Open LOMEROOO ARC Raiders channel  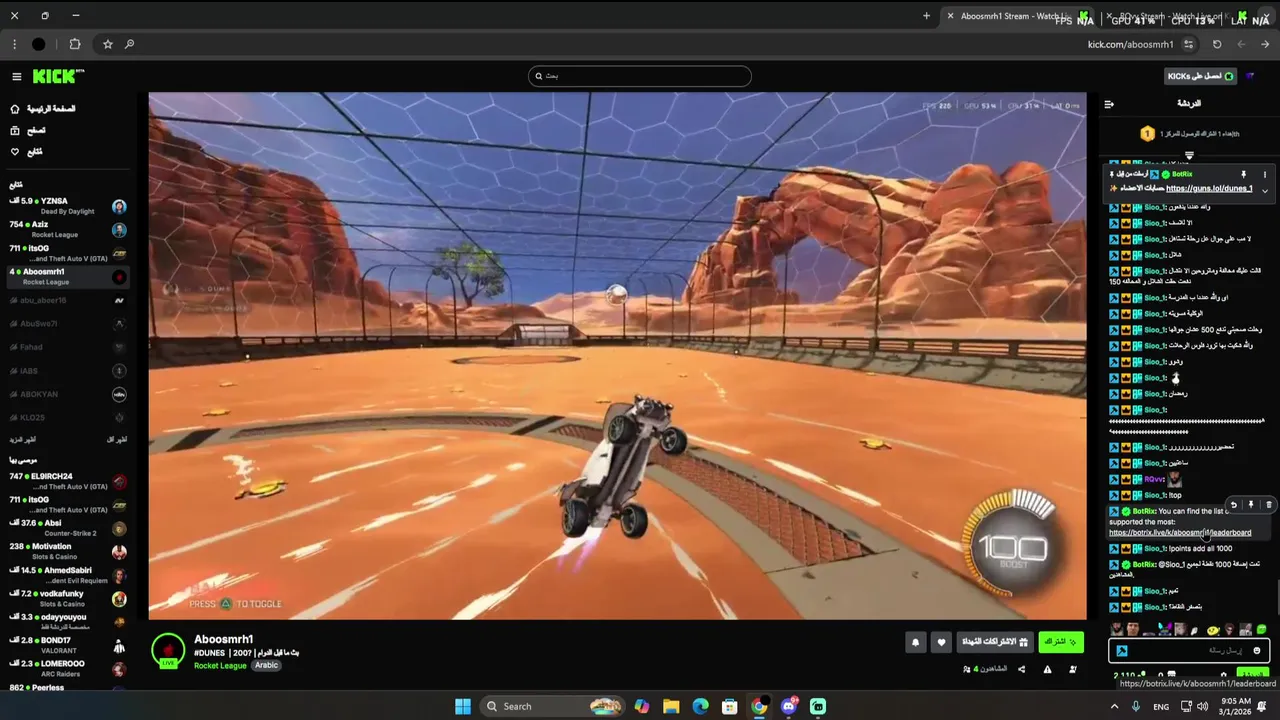pos(68,668)
